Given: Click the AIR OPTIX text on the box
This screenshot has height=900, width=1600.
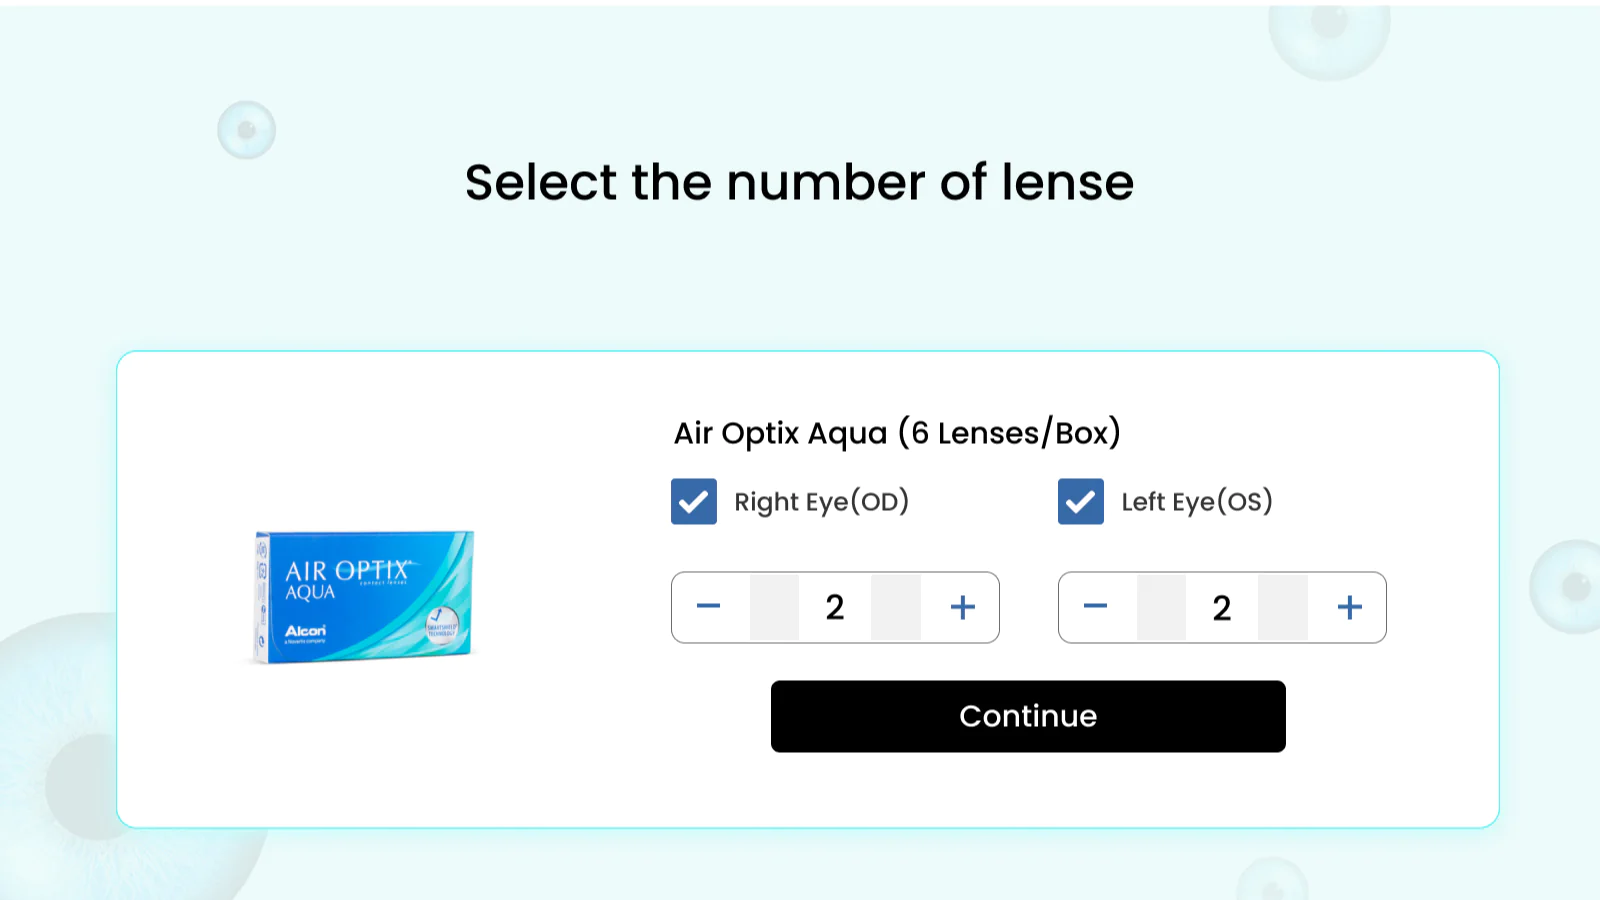Looking at the screenshot, I should point(346,570).
